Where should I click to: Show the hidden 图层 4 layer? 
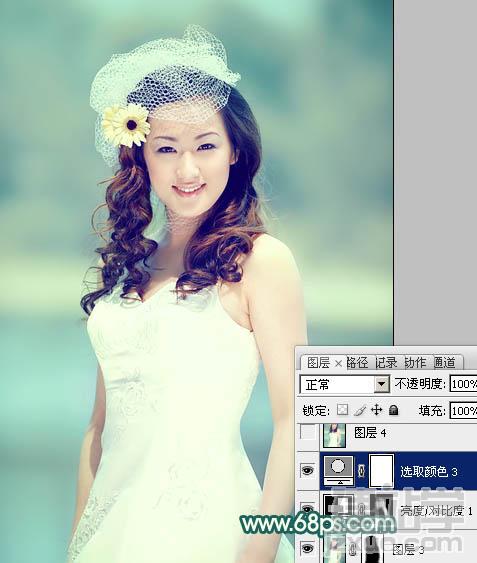[308, 432]
